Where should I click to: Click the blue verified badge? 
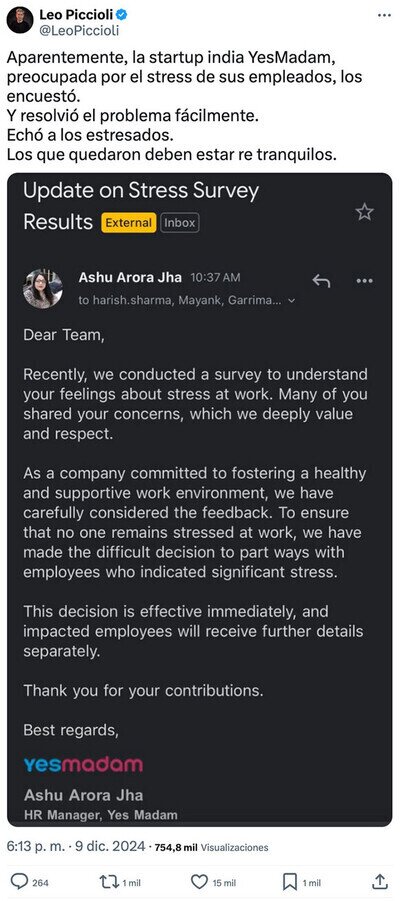(122, 14)
